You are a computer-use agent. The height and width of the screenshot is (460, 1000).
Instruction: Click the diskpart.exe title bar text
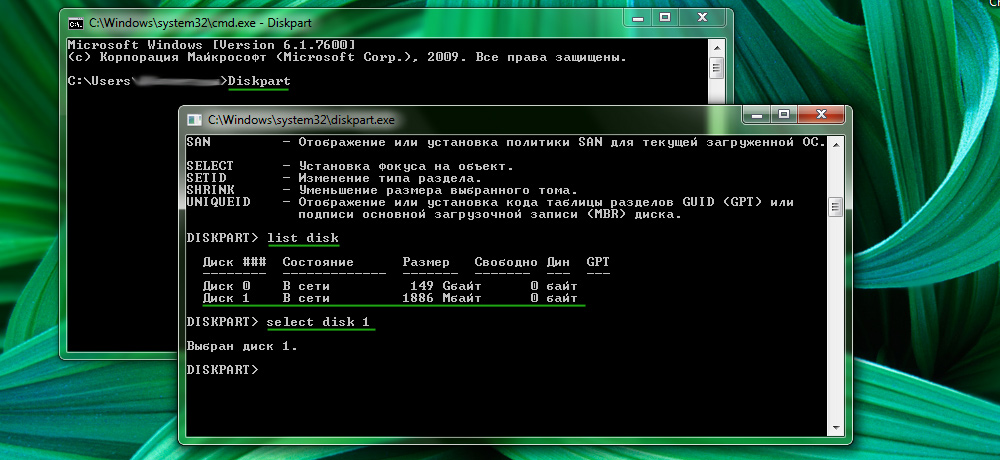pyautogui.click(x=301, y=119)
